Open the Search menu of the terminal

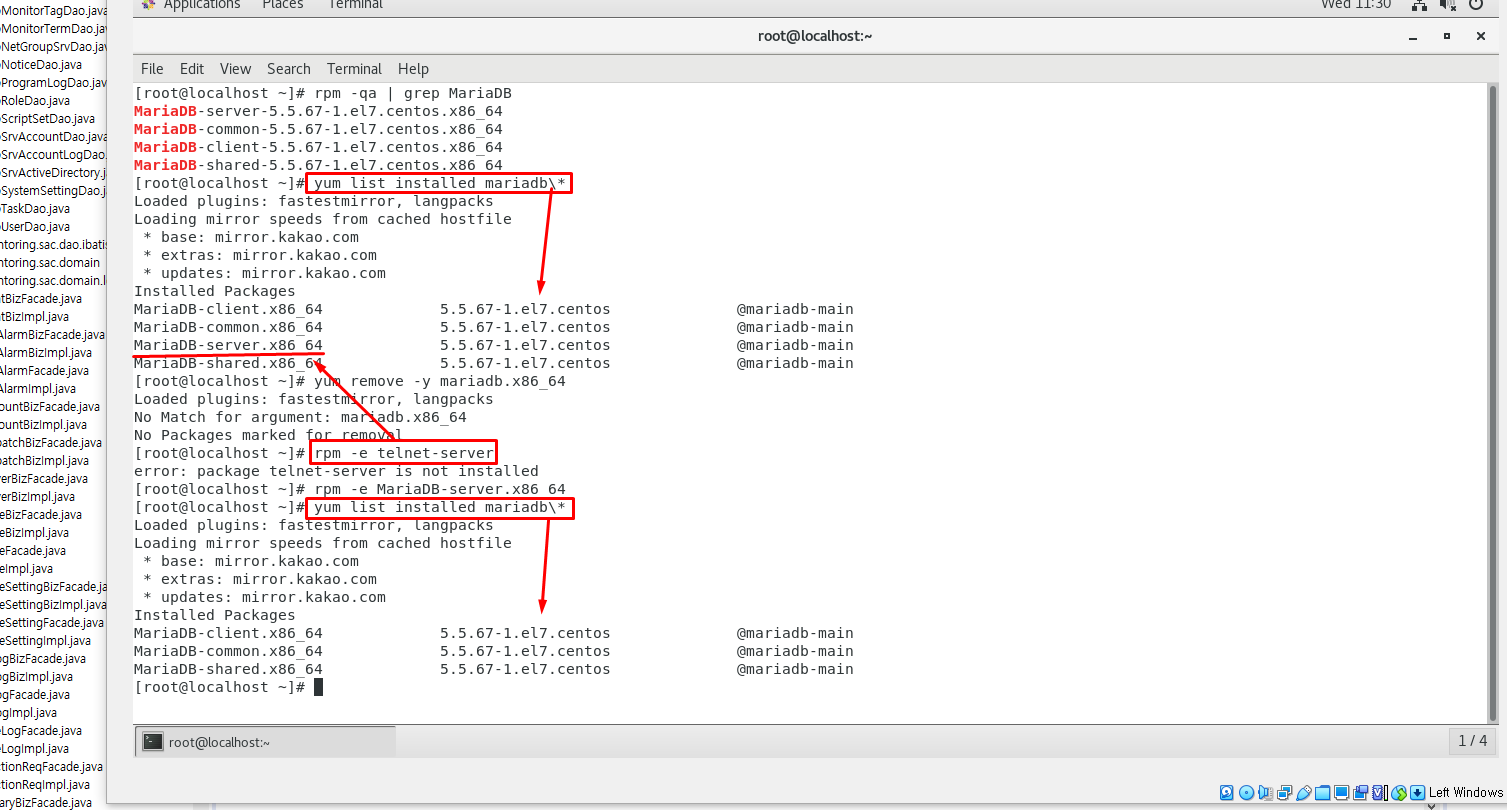pos(289,69)
